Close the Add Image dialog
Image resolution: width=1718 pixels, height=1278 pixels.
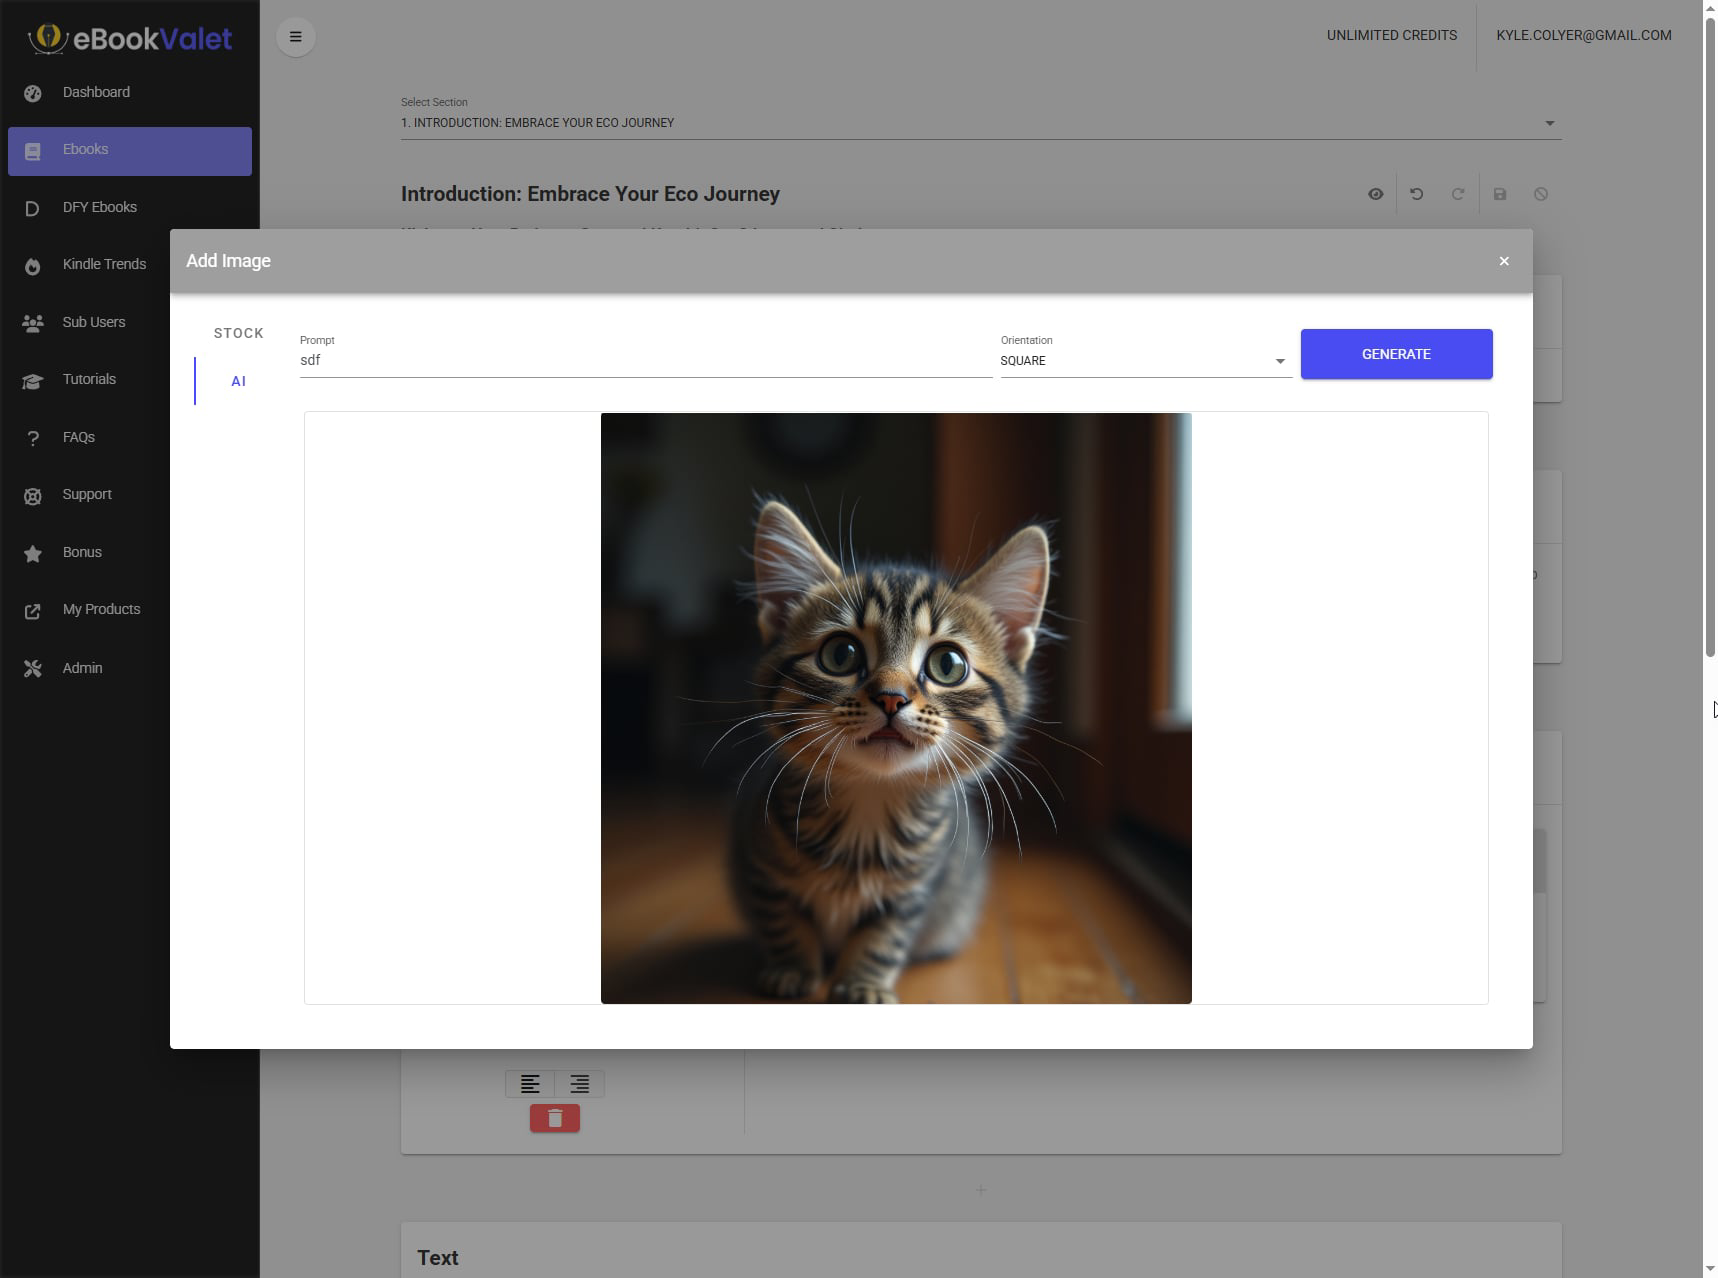[x=1503, y=261]
